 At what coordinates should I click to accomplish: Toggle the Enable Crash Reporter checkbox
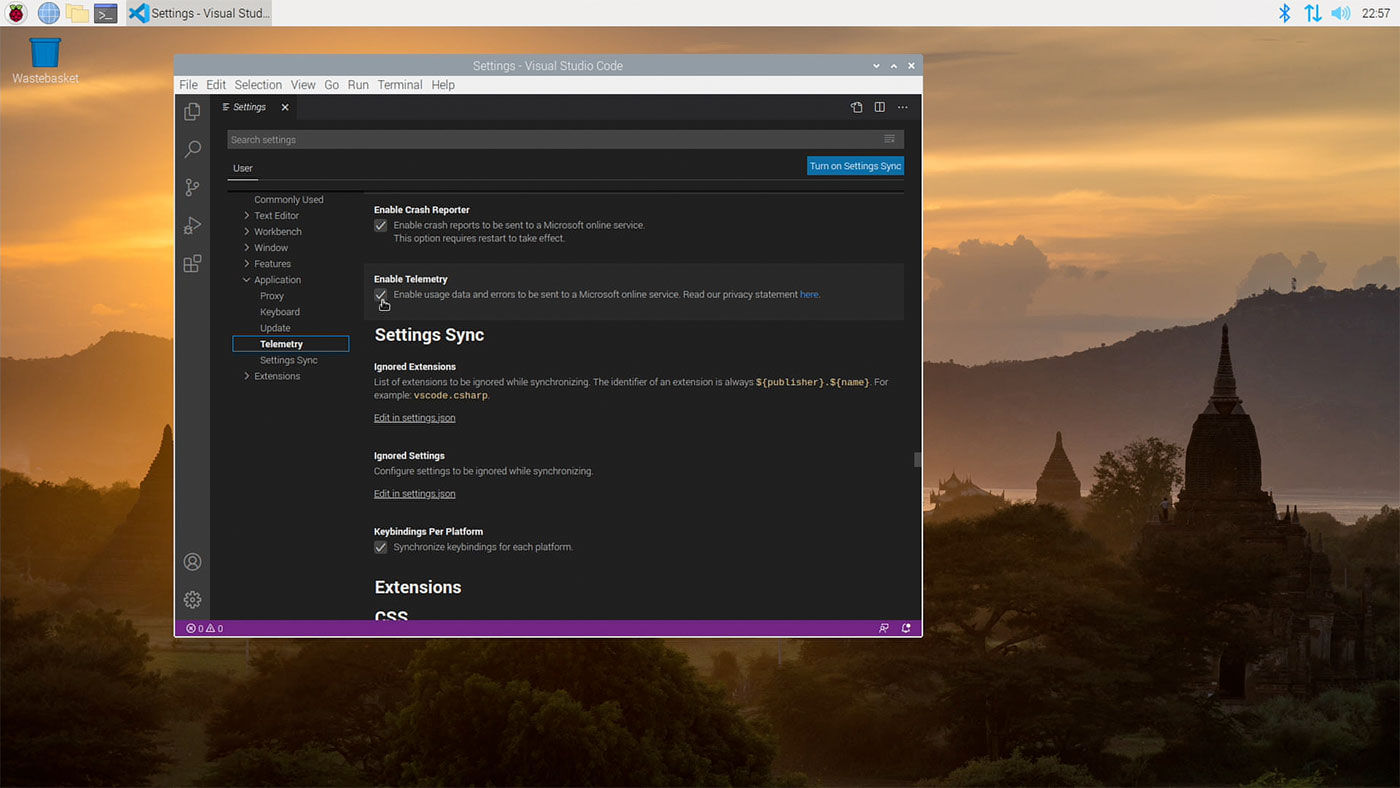click(381, 226)
